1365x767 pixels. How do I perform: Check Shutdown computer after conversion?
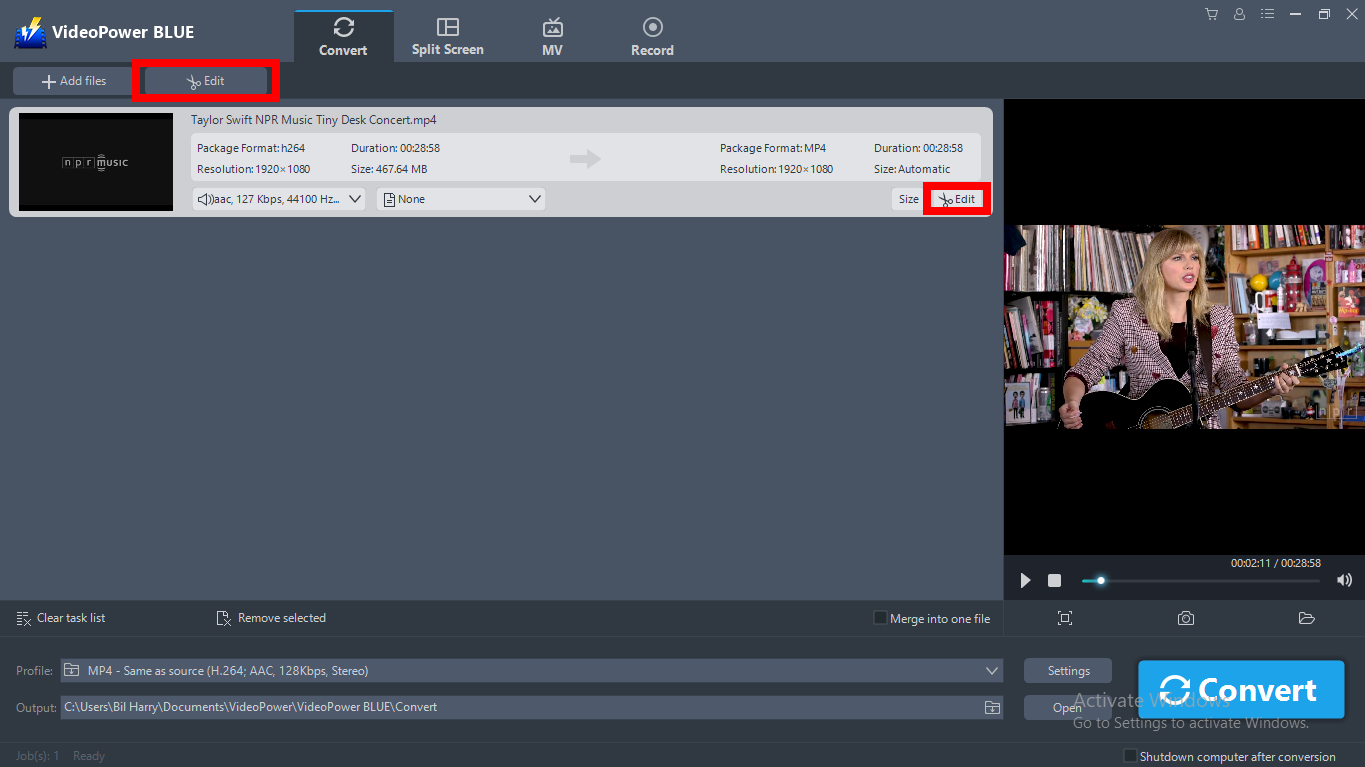coord(1130,755)
